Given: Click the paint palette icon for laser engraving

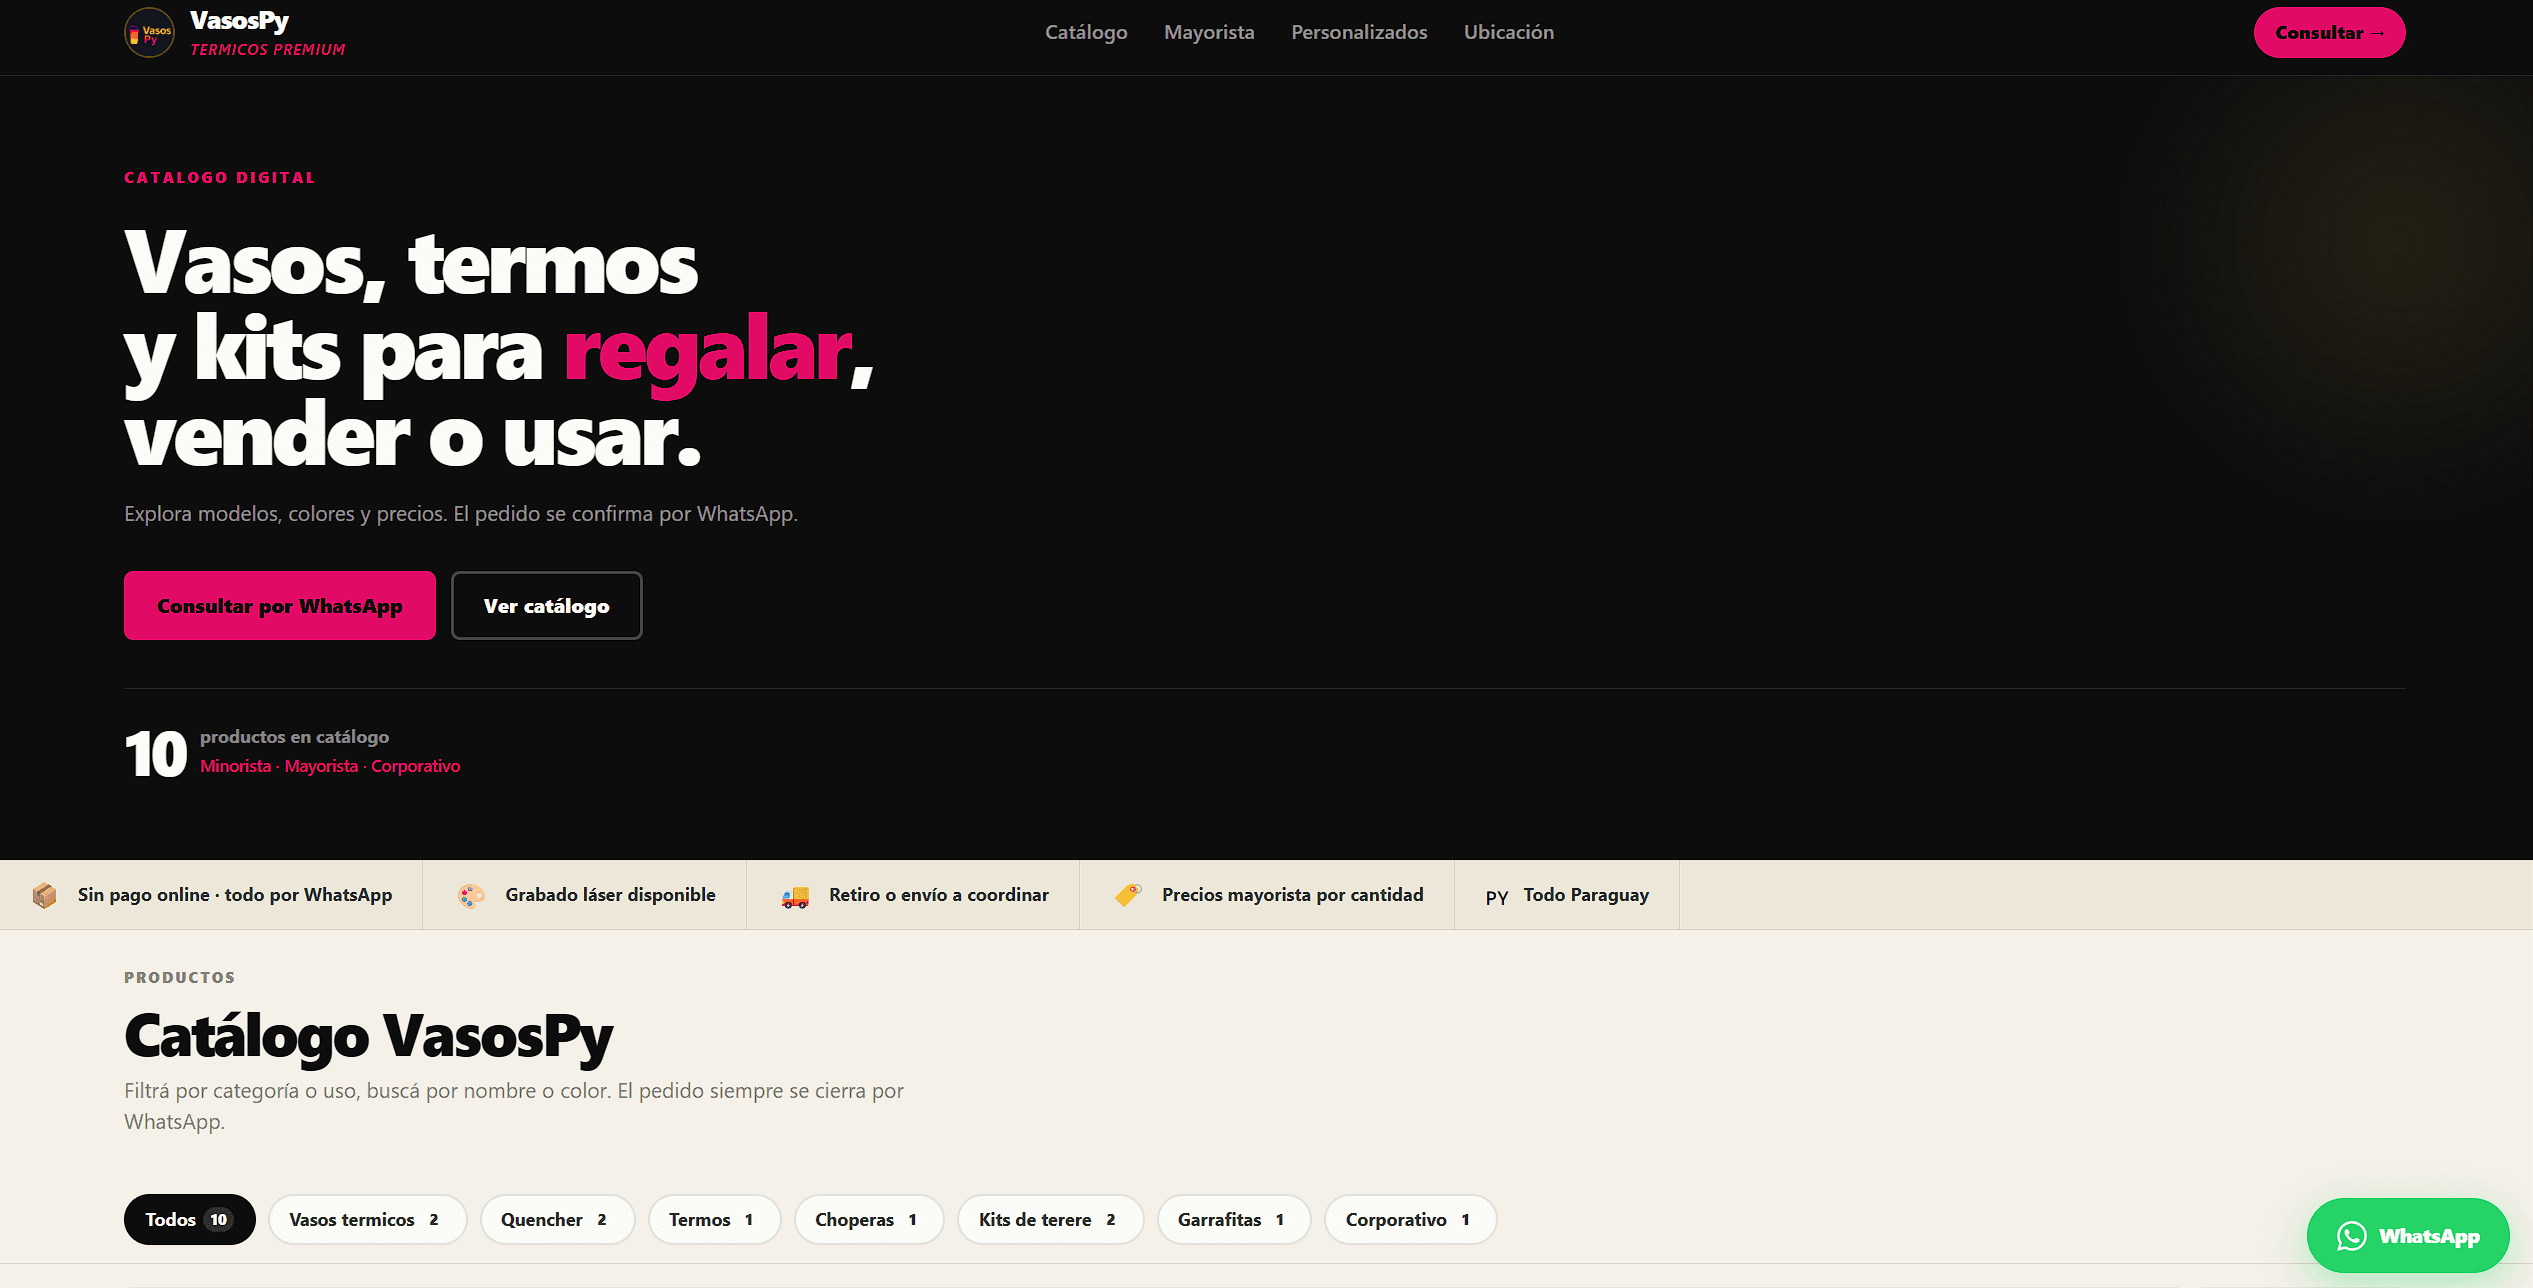Looking at the screenshot, I should coord(471,895).
